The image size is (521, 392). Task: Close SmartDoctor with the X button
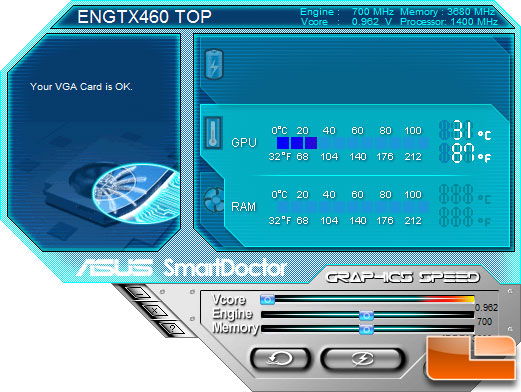click(155, 311)
